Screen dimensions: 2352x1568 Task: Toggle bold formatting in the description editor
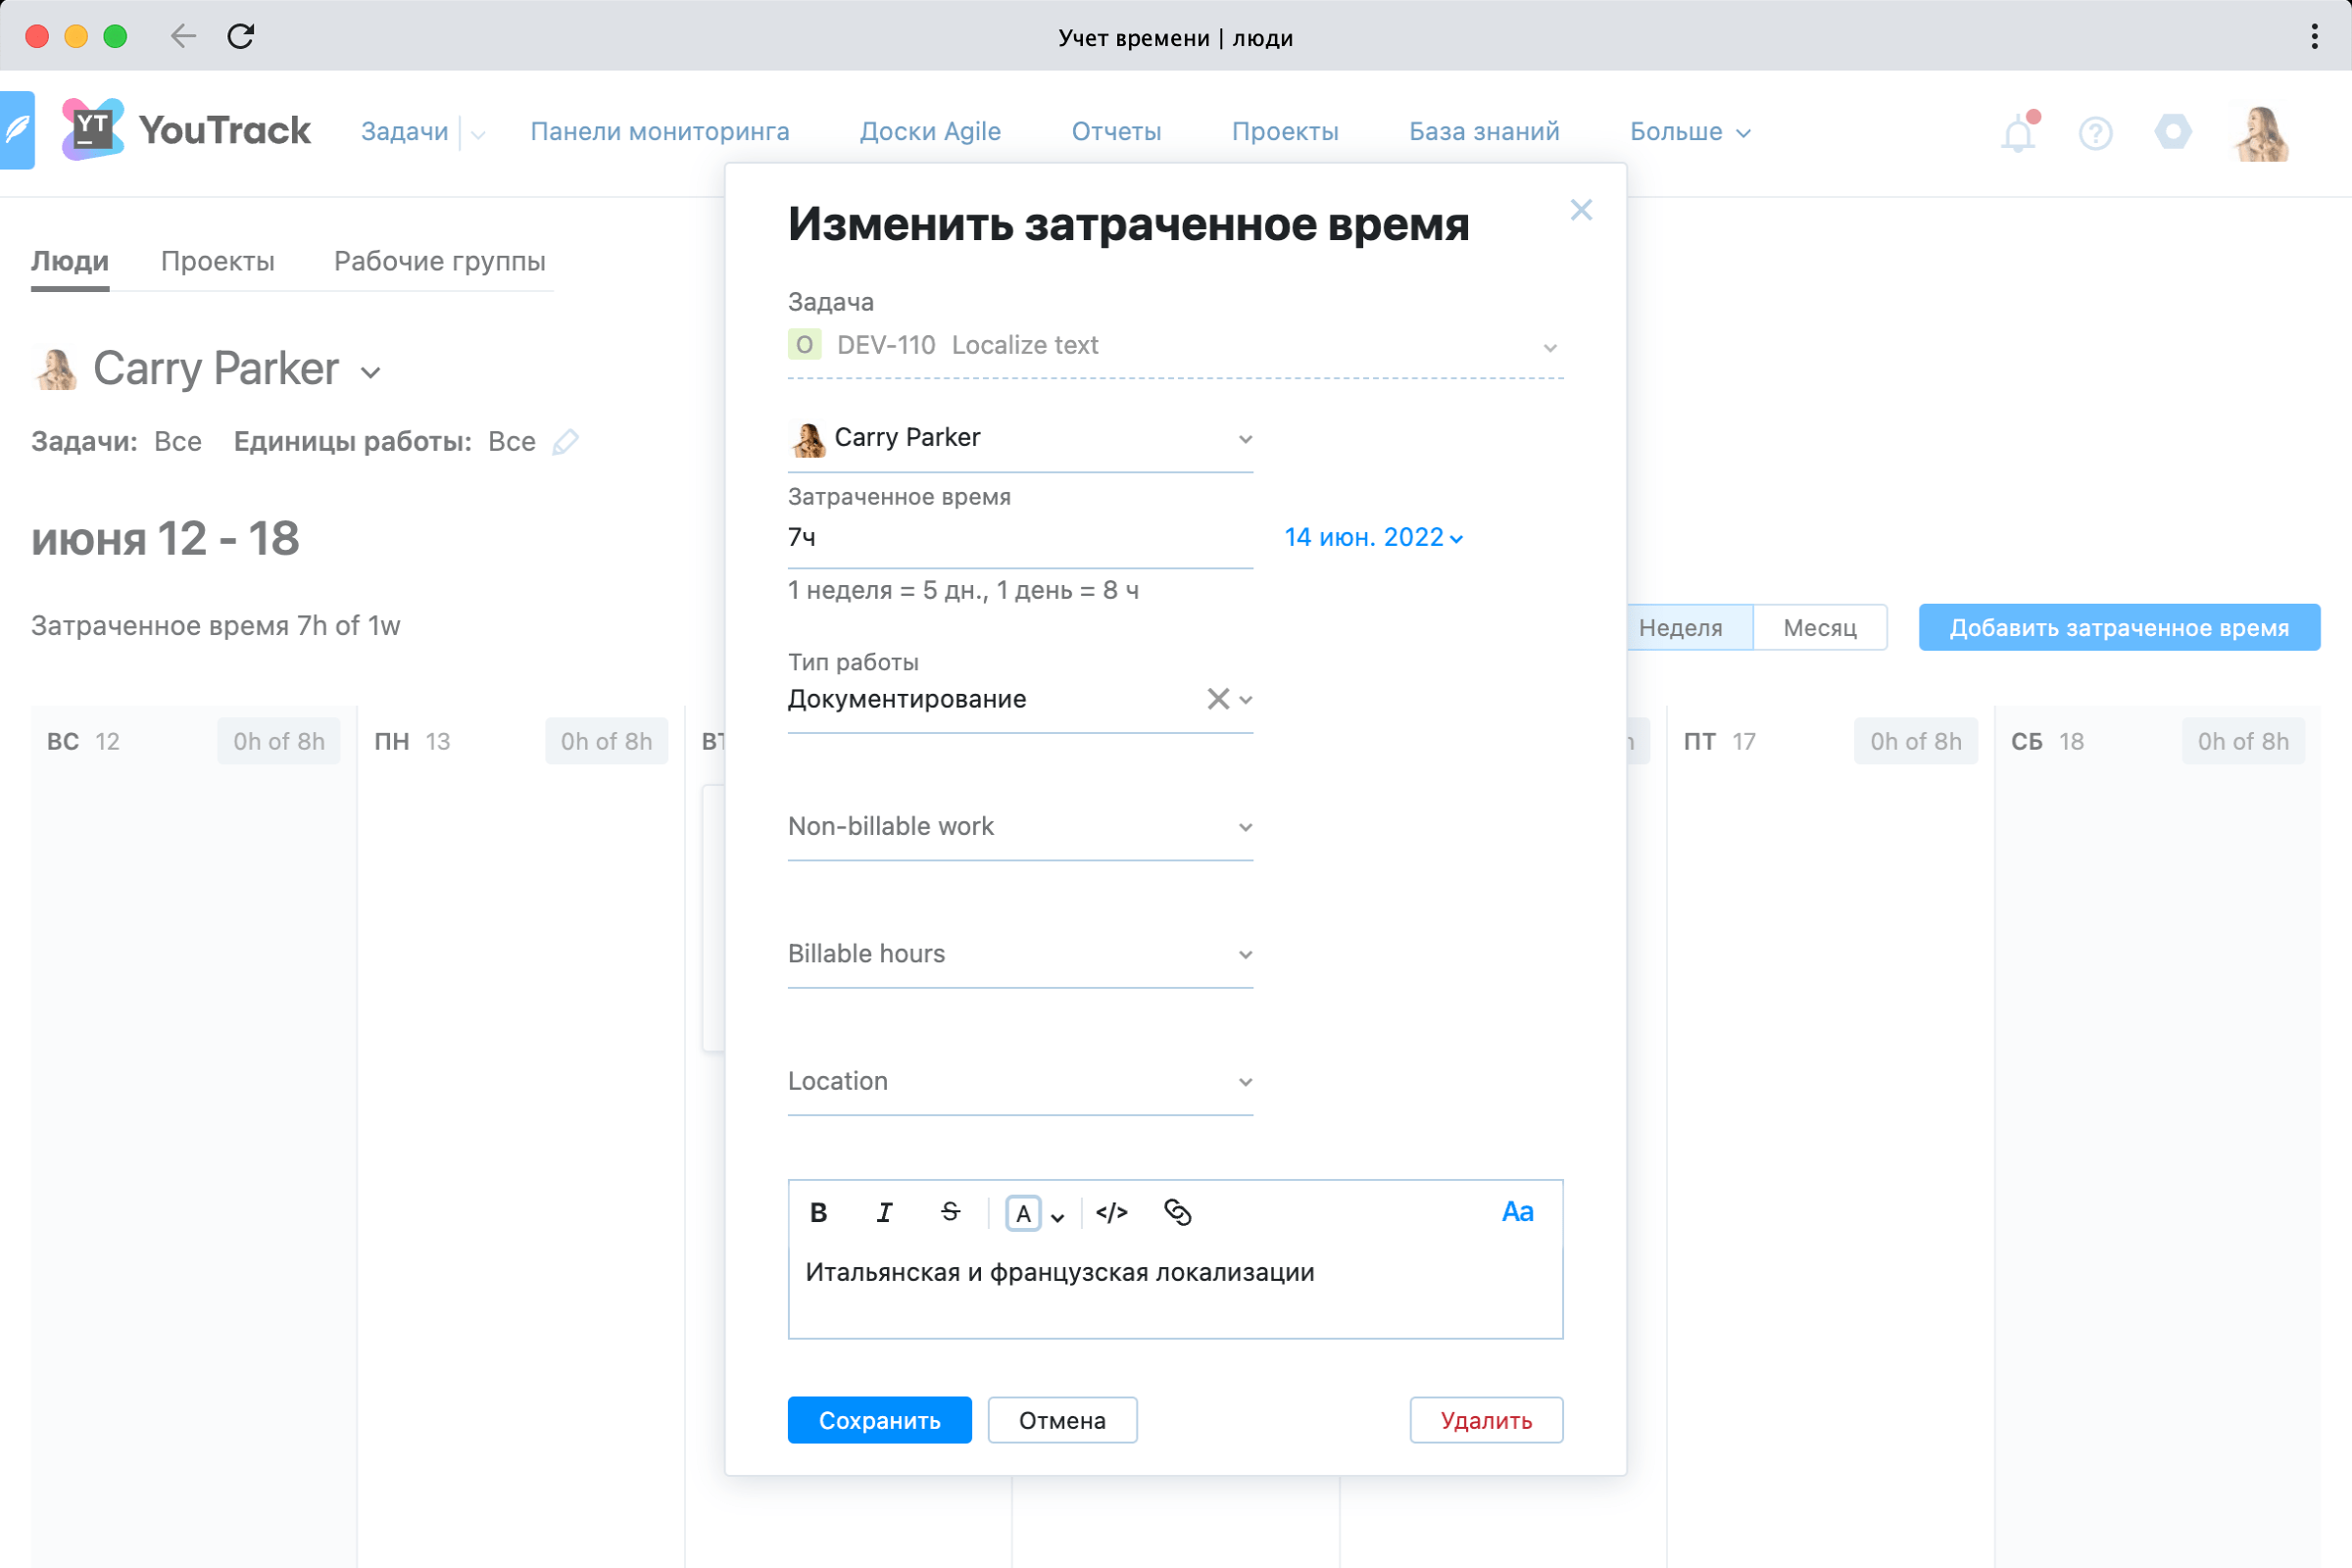click(x=819, y=1213)
